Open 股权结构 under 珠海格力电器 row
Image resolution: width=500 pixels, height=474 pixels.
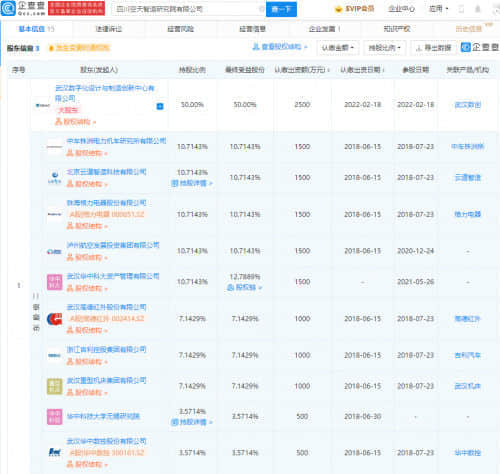pos(87,226)
